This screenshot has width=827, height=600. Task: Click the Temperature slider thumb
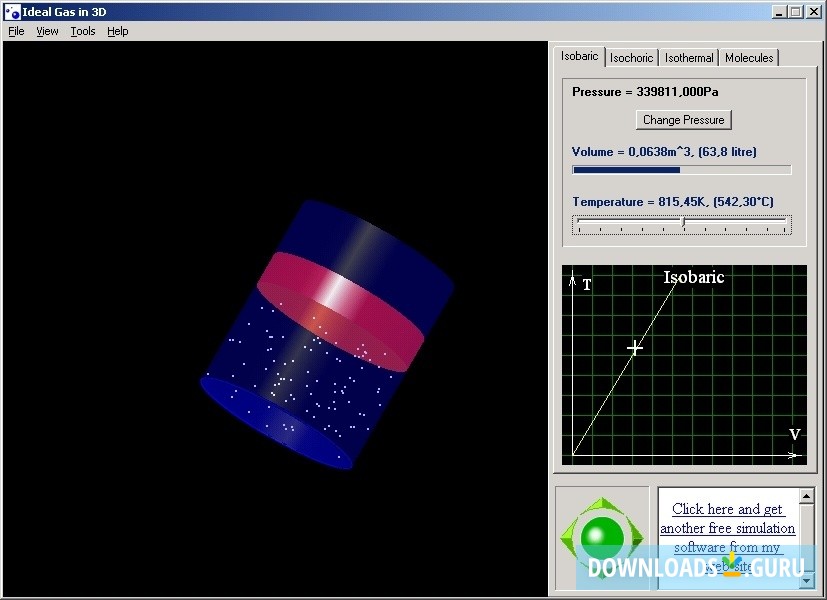(684, 222)
